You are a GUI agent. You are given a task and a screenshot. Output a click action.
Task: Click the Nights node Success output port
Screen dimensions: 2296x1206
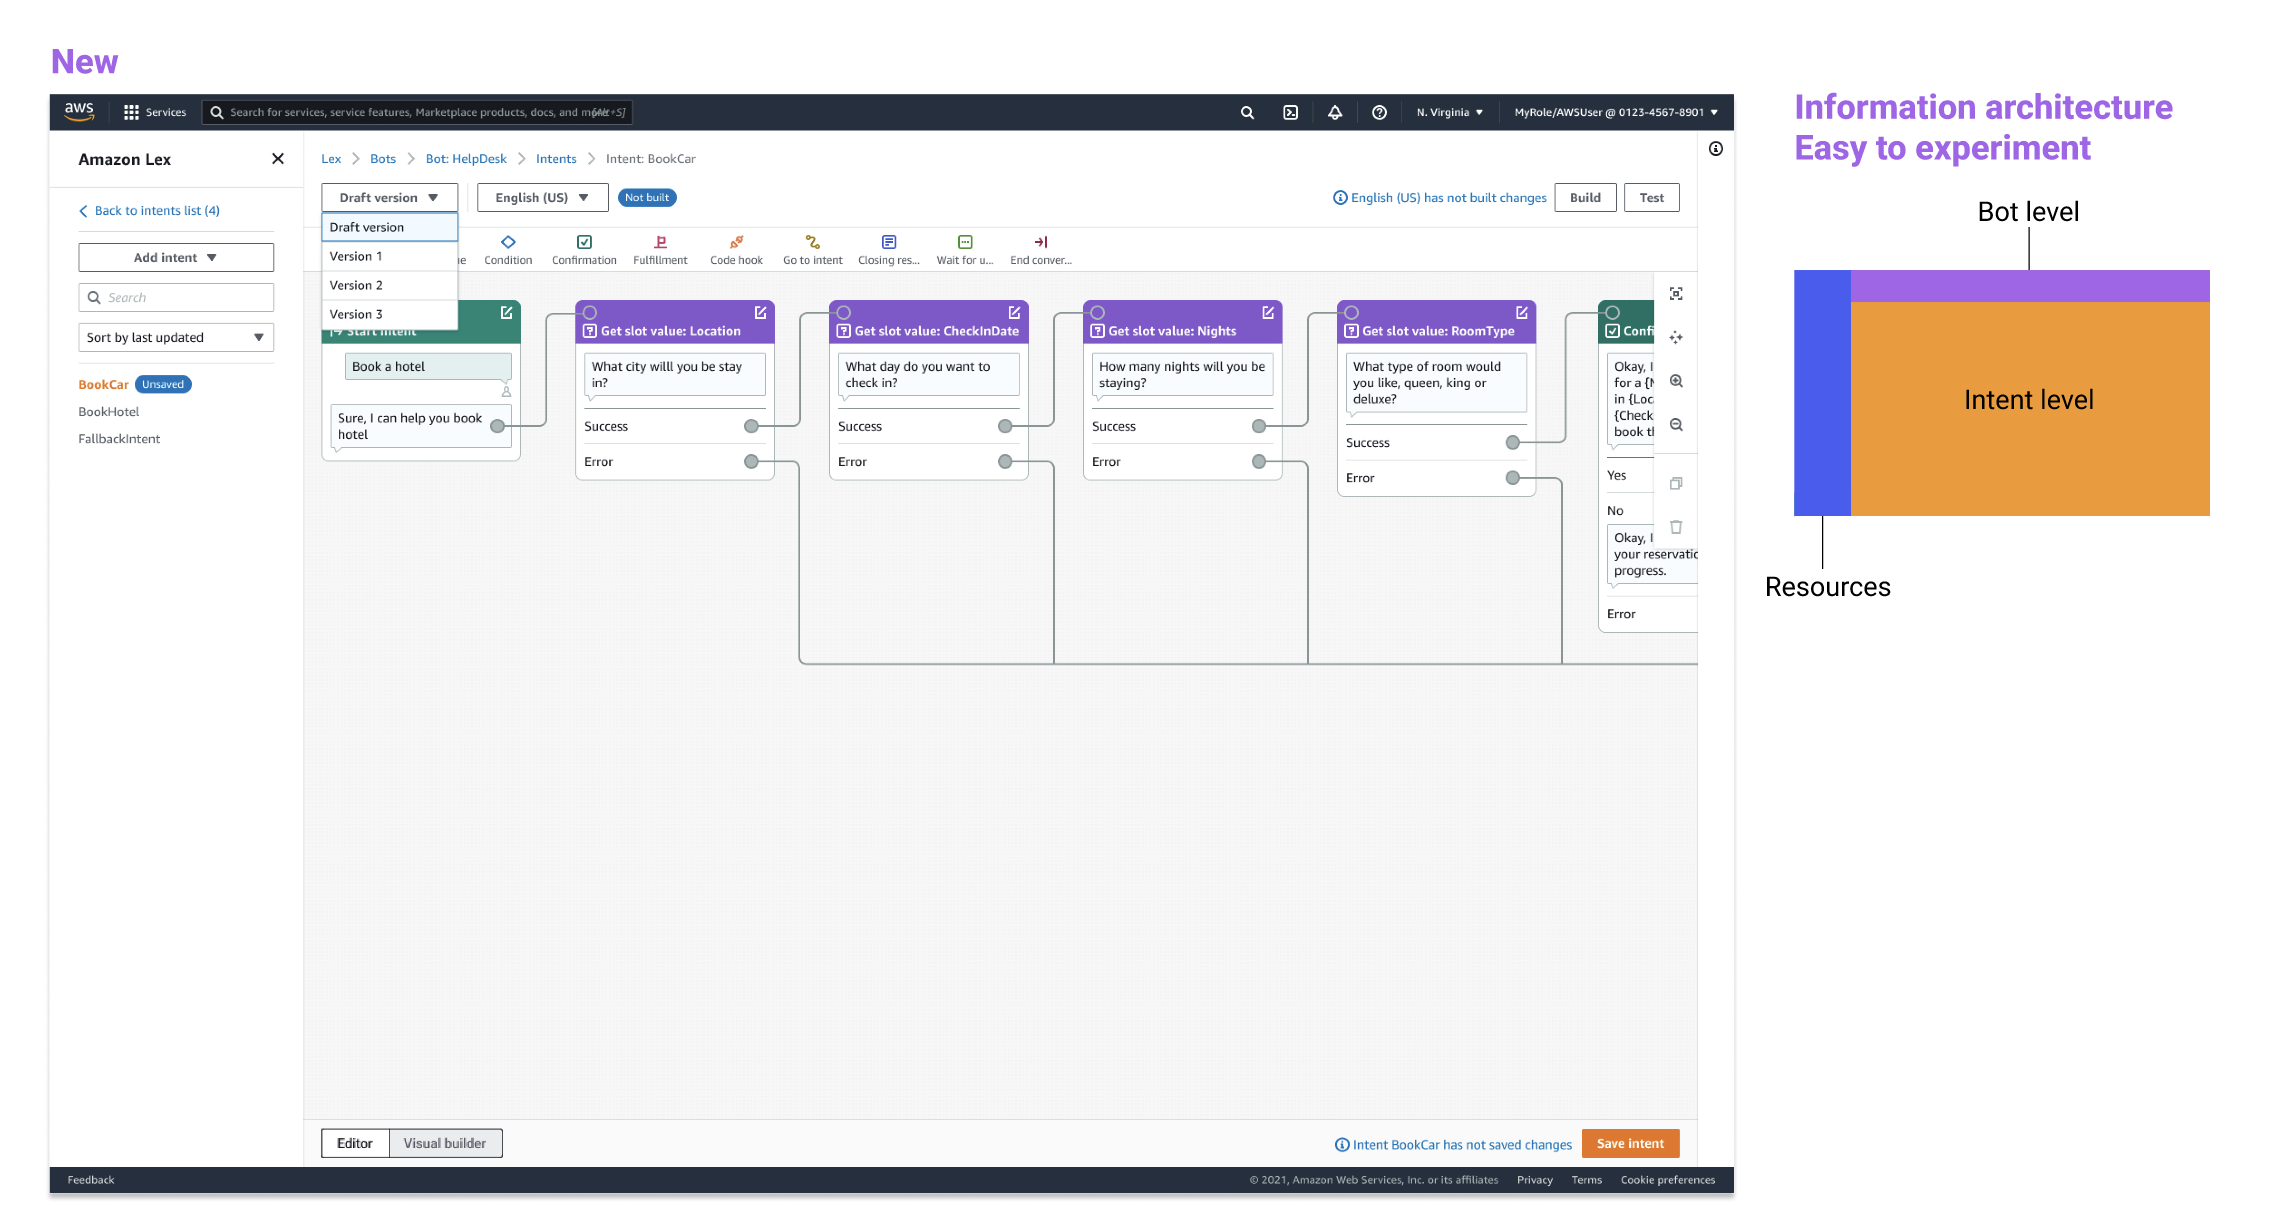point(1259,426)
